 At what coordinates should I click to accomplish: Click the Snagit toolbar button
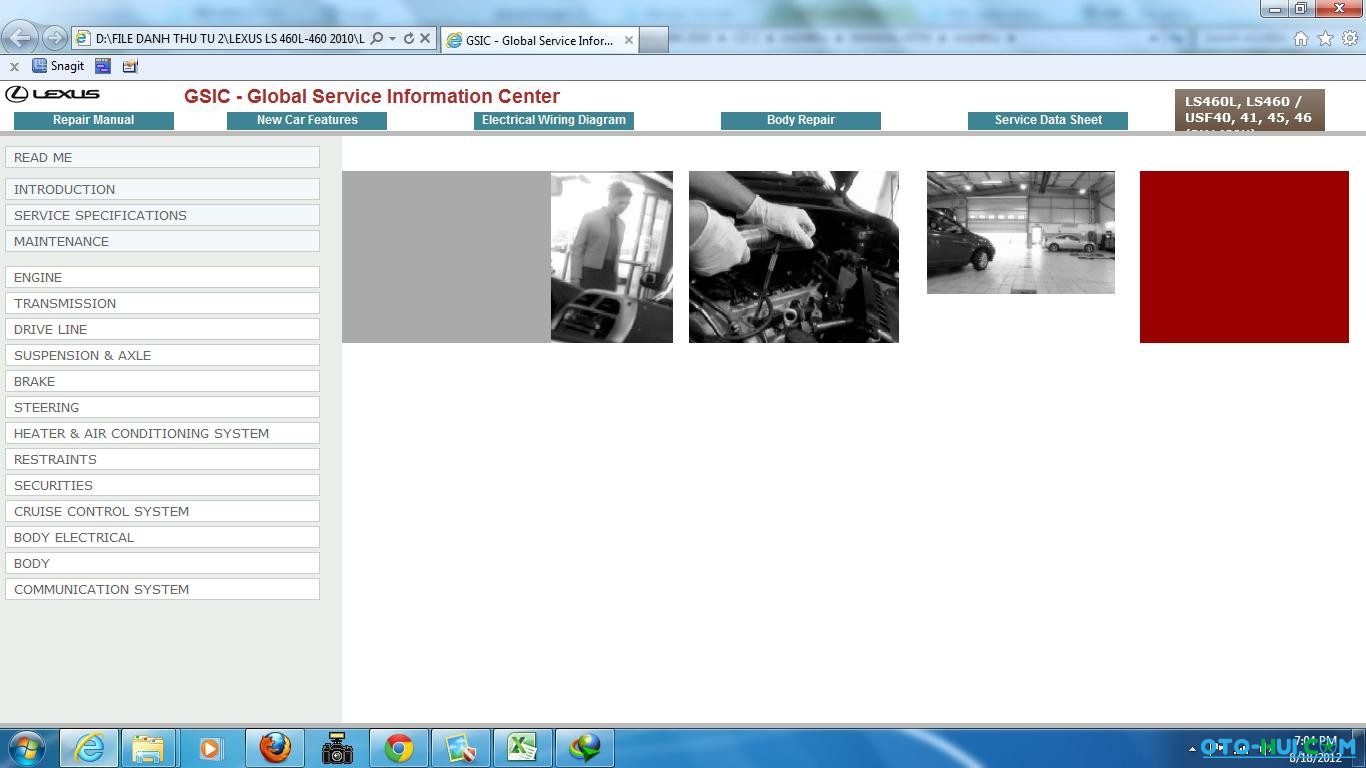coord(58,66)
